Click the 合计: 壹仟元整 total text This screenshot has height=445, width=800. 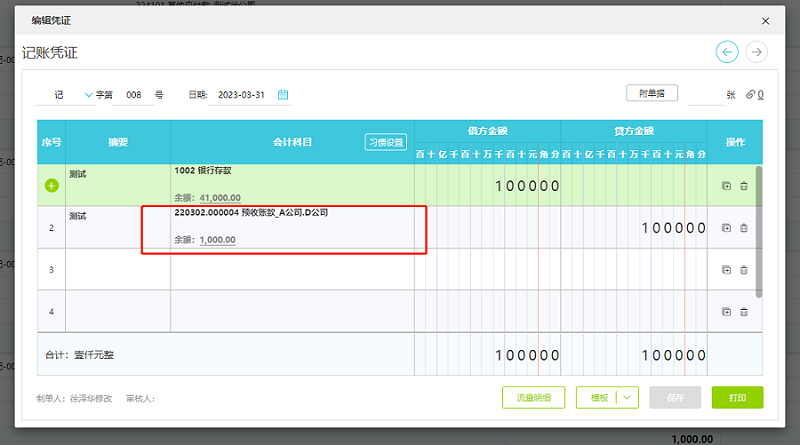[x=80, y=355]
